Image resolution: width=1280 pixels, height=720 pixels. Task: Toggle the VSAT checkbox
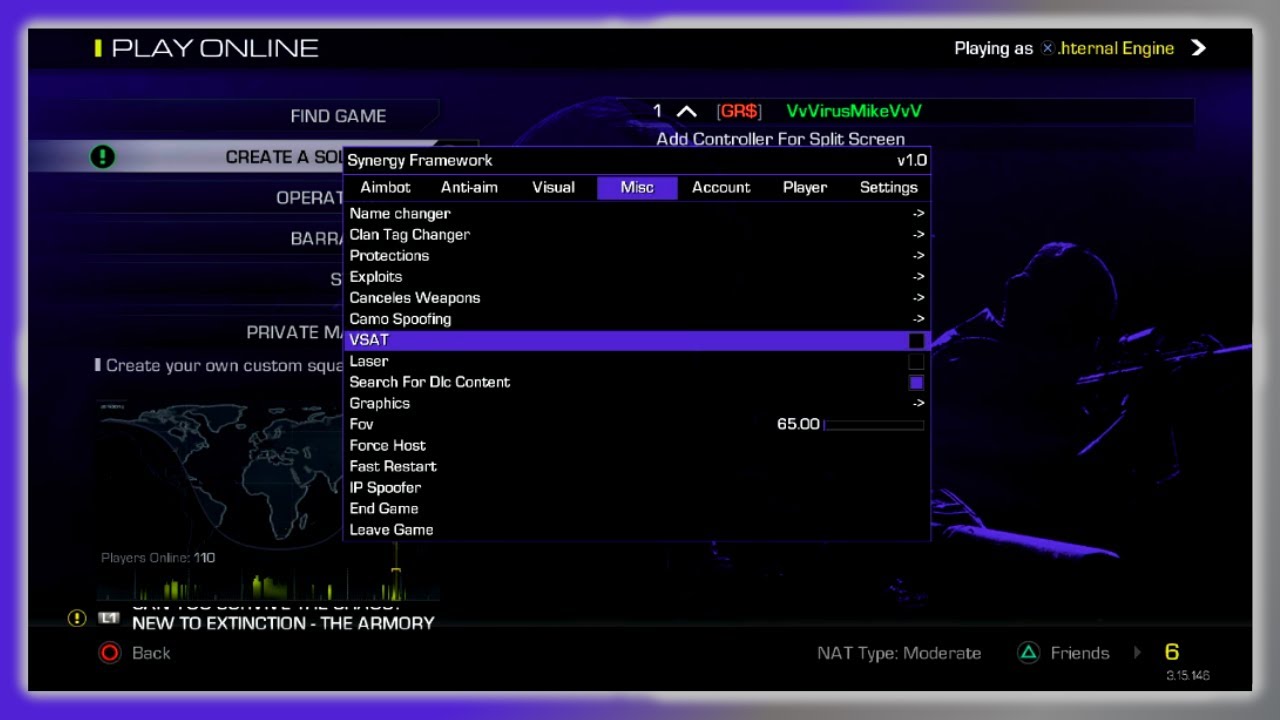[x=916, y=340]
